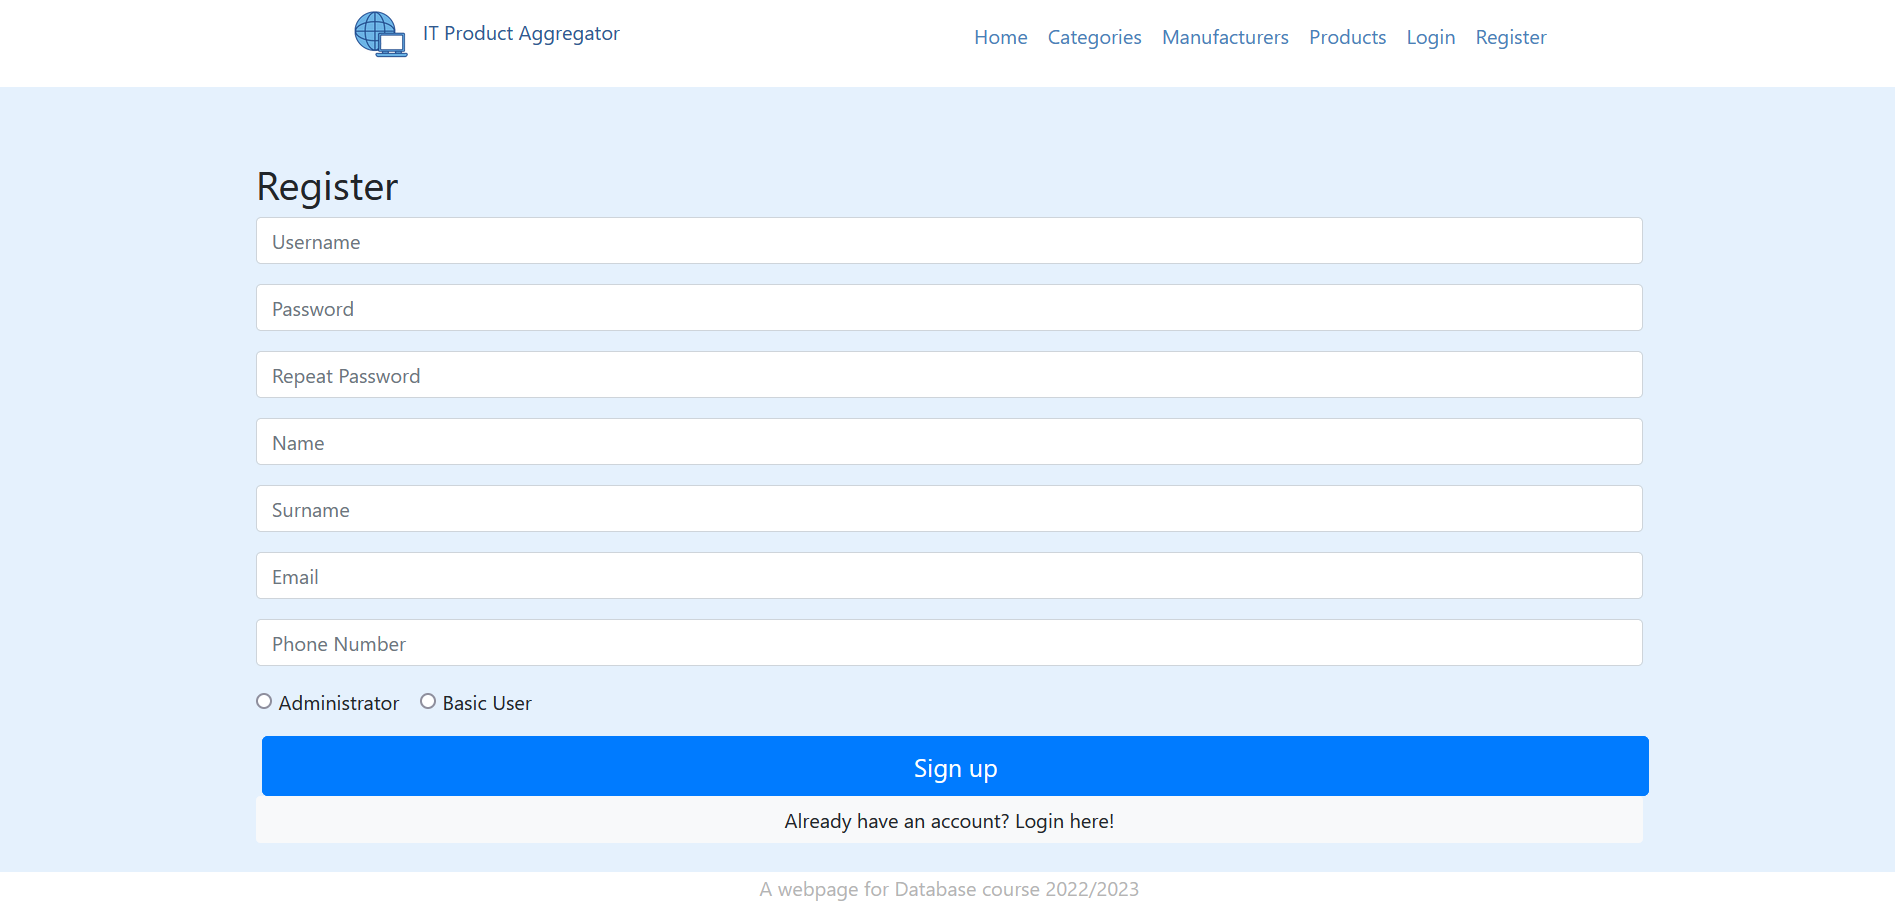The height and width of the screenshot is (918, 1895).
Task: Follow the 'Already have an account? Login here!' link
Action: tap(948, 821)
